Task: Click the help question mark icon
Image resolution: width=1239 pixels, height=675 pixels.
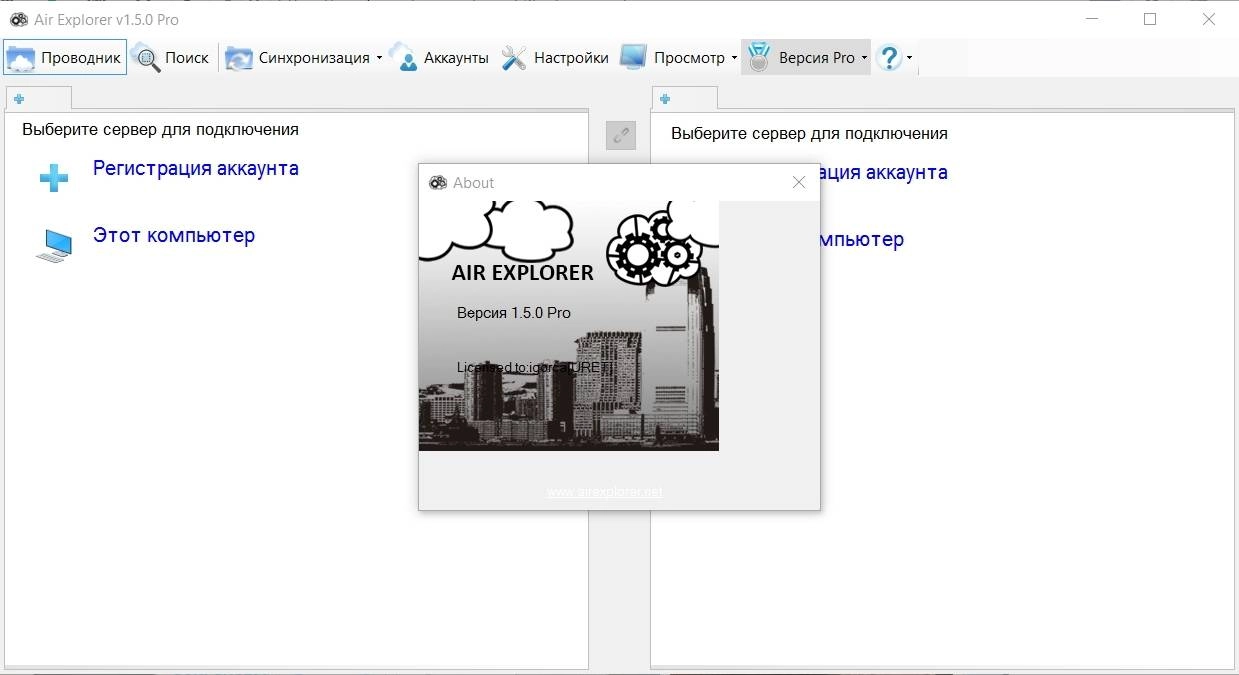Action: (888, 58)
